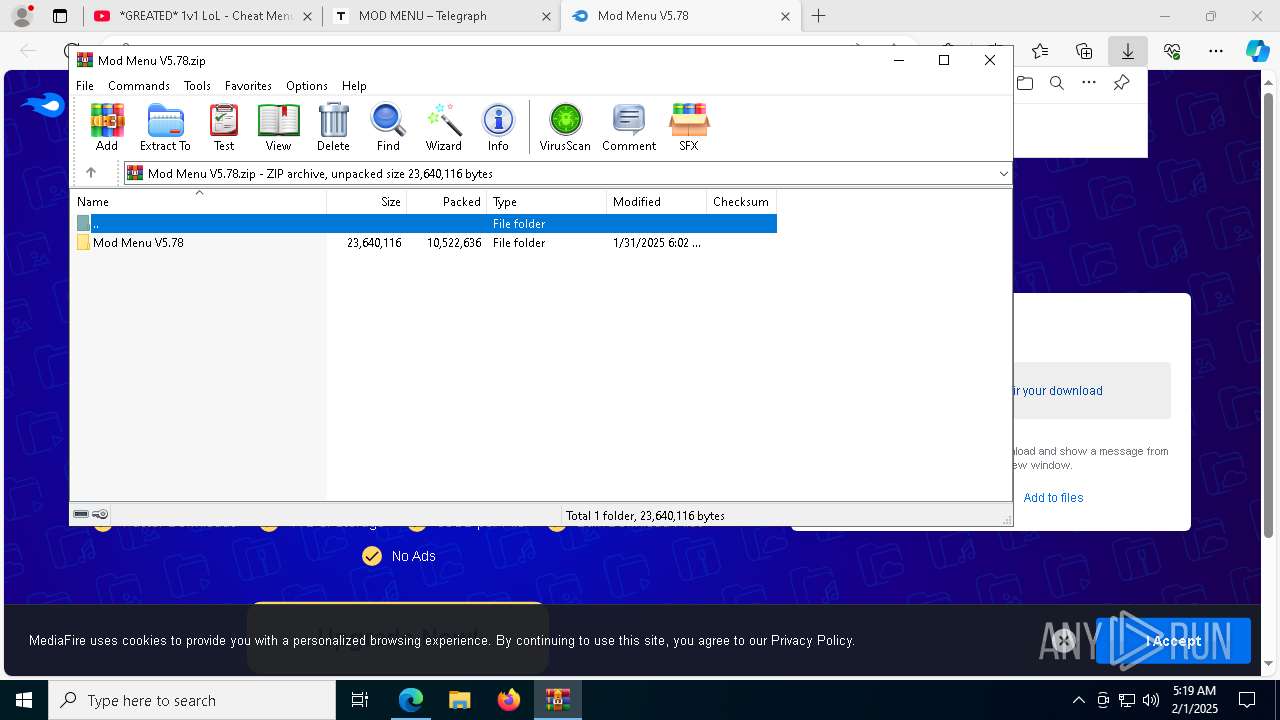Open Edge favorites star icon

pyautogui.click(x=1040, y=51)
